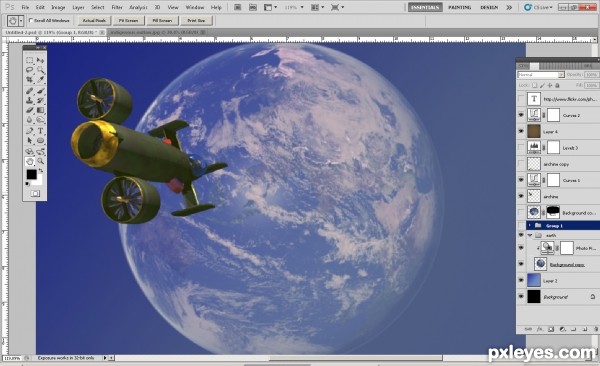Select the 3D Object Rotate tool
Screen dimensions: 600x366
click(x=29, y=152)
